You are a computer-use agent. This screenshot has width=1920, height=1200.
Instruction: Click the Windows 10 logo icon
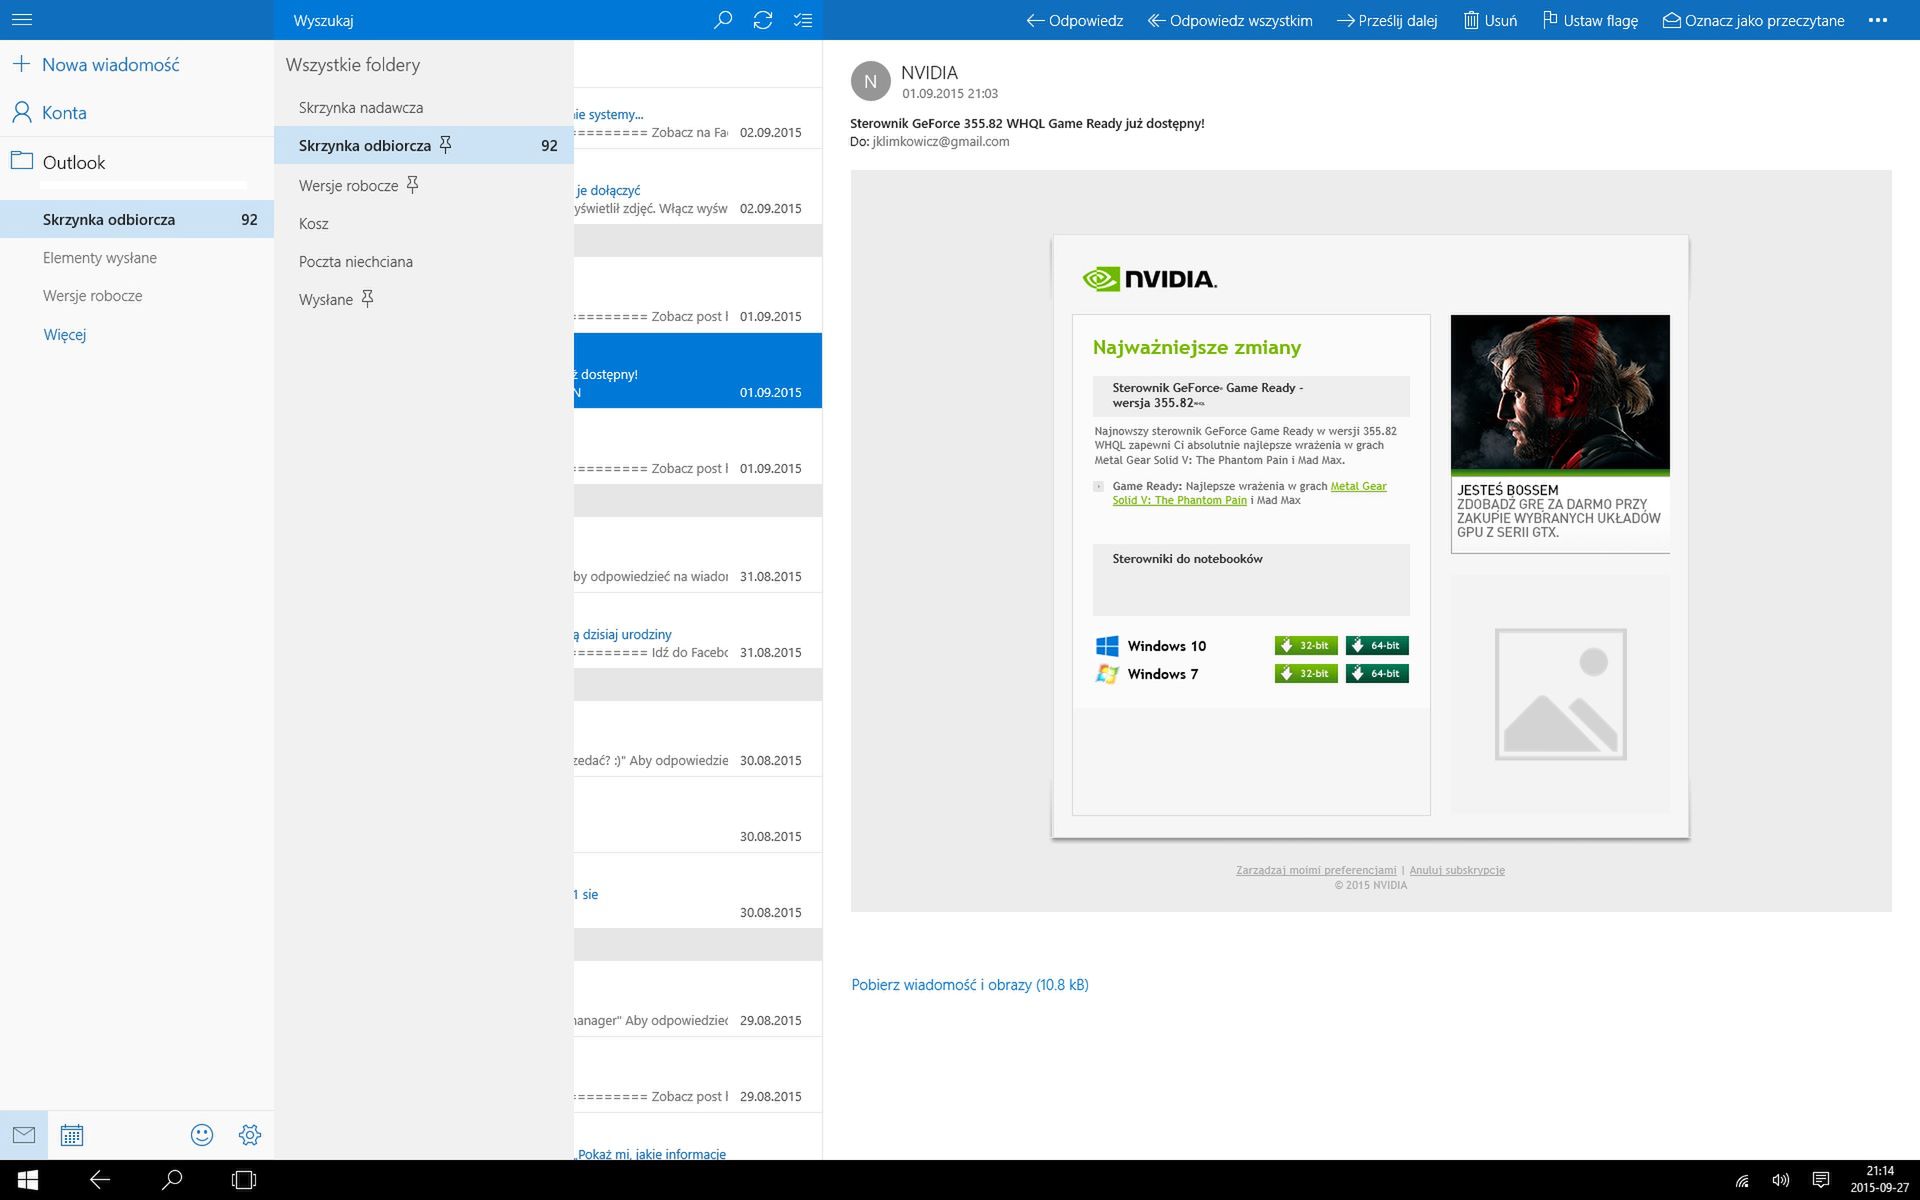point(1107,646)
